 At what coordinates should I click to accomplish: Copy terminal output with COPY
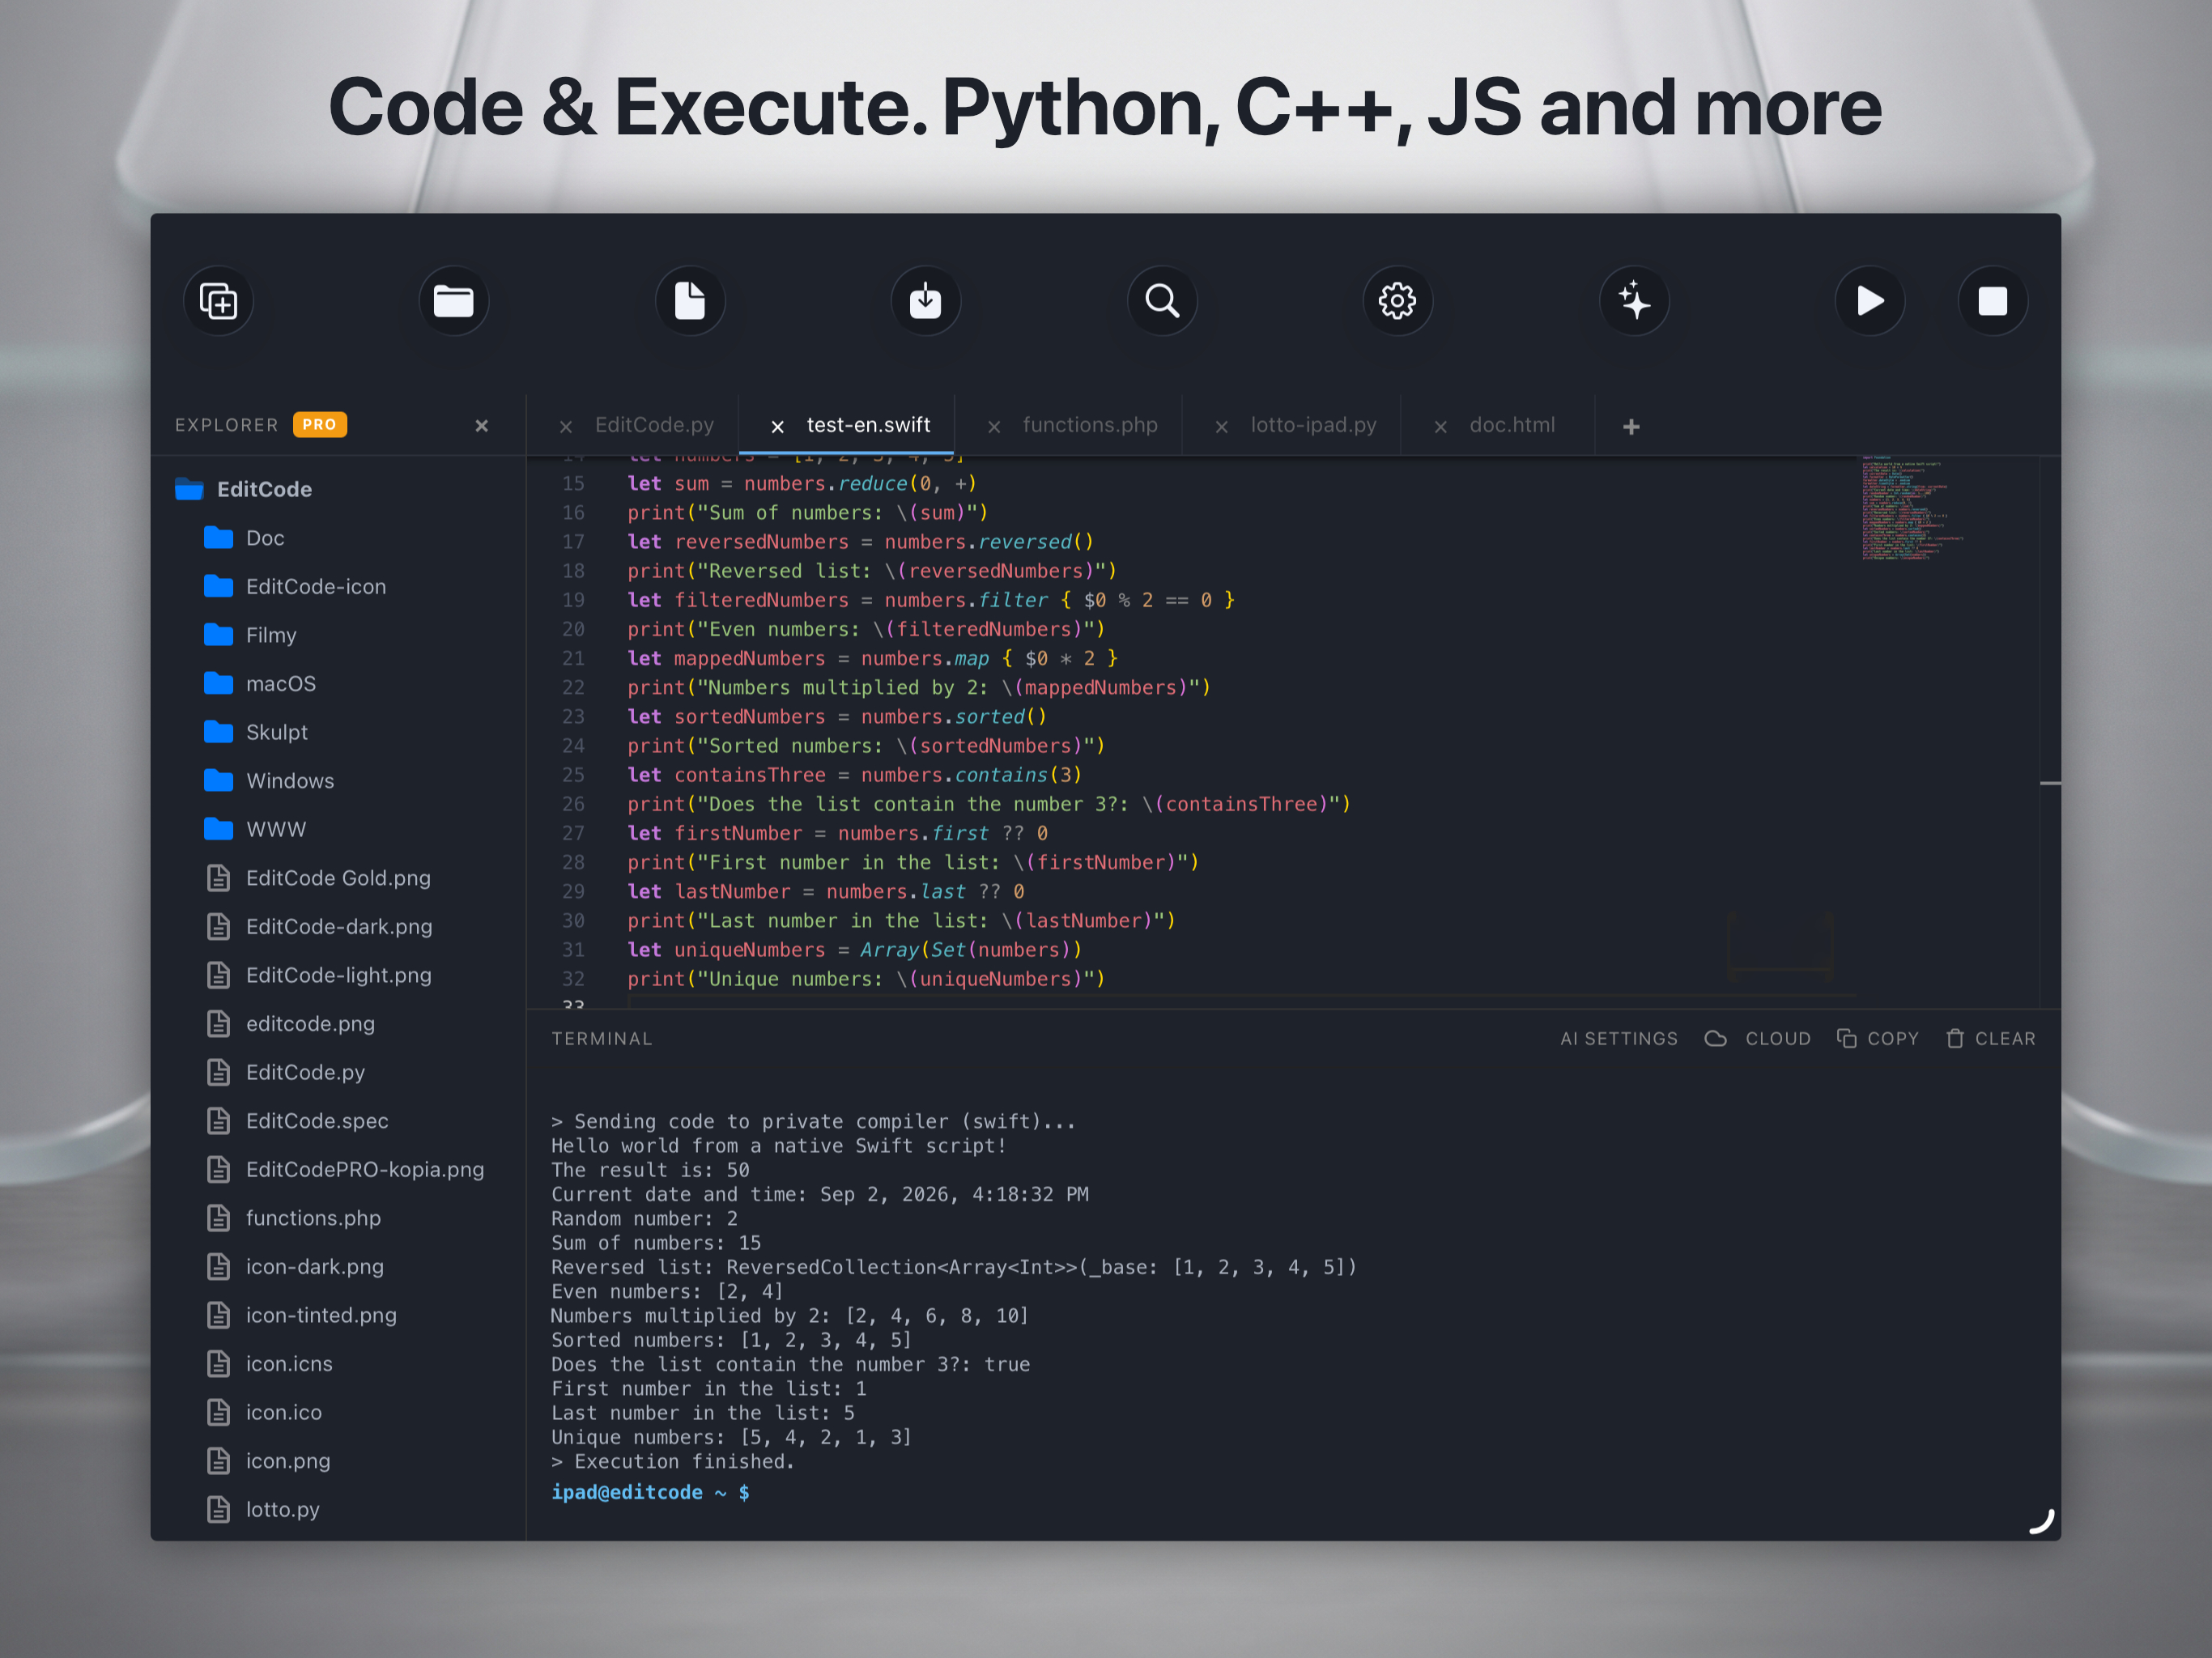[1878, 1039]
